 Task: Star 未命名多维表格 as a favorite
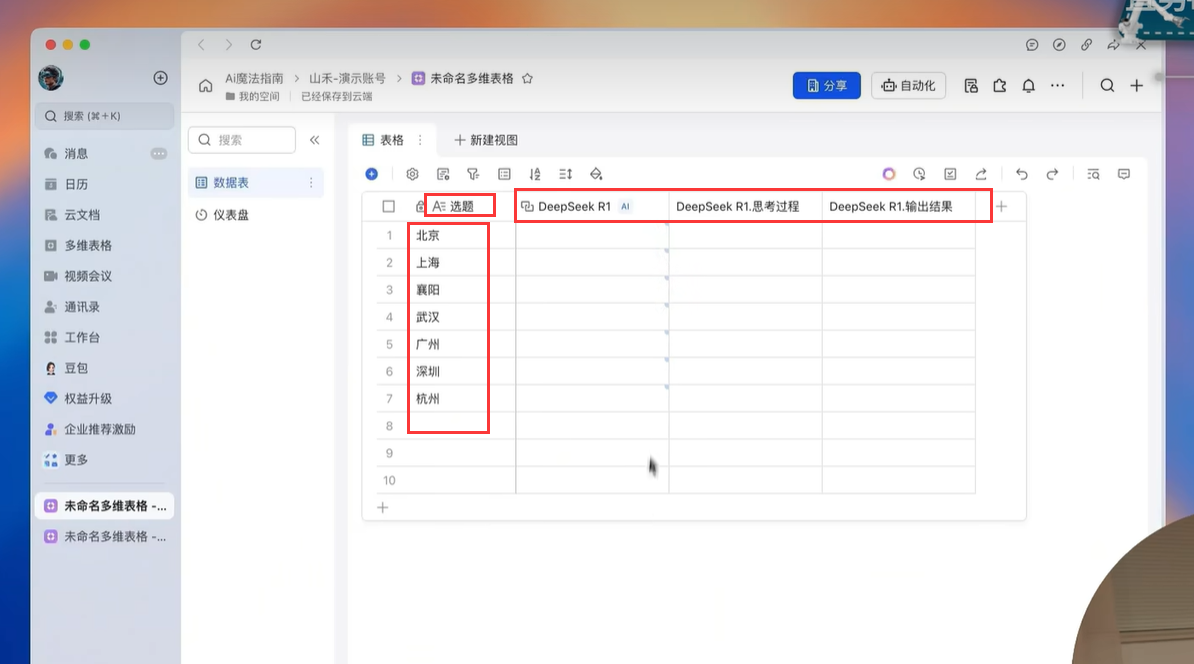[527, 78]
